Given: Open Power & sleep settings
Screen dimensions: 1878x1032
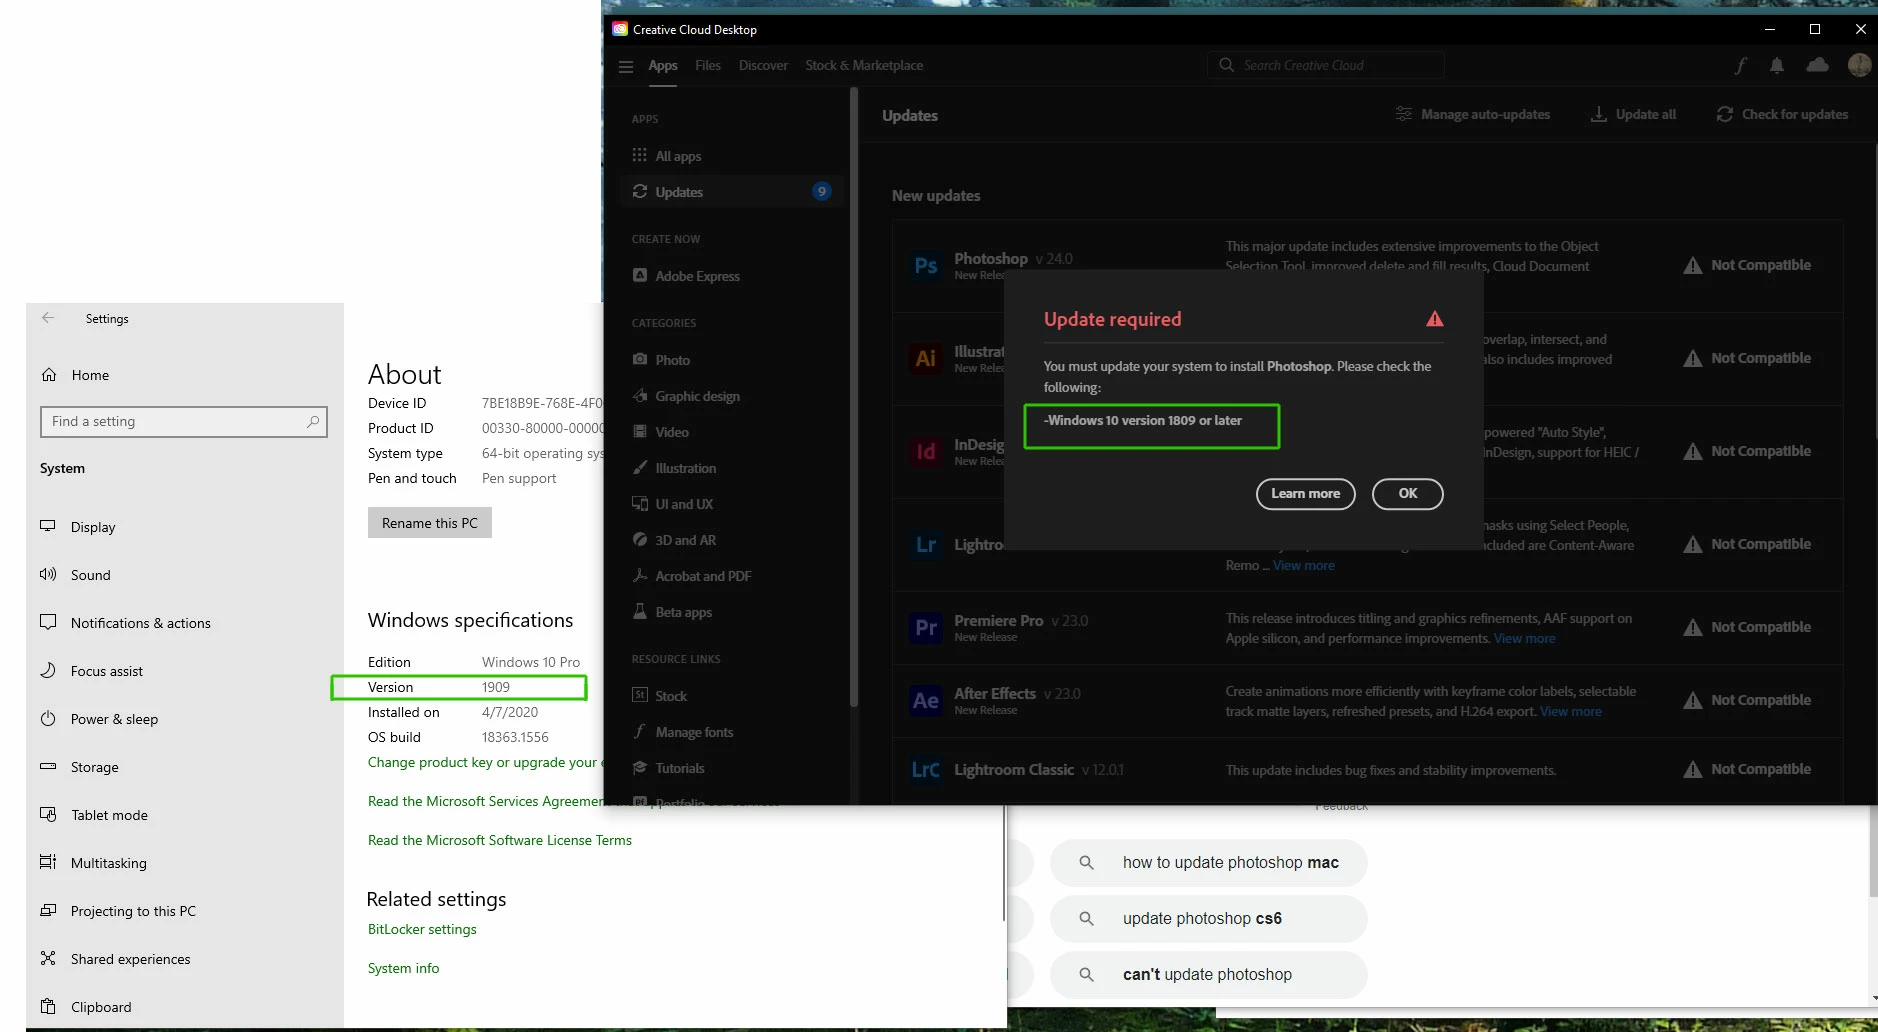Looking at the screenshot, I should [x=185, y=719].
